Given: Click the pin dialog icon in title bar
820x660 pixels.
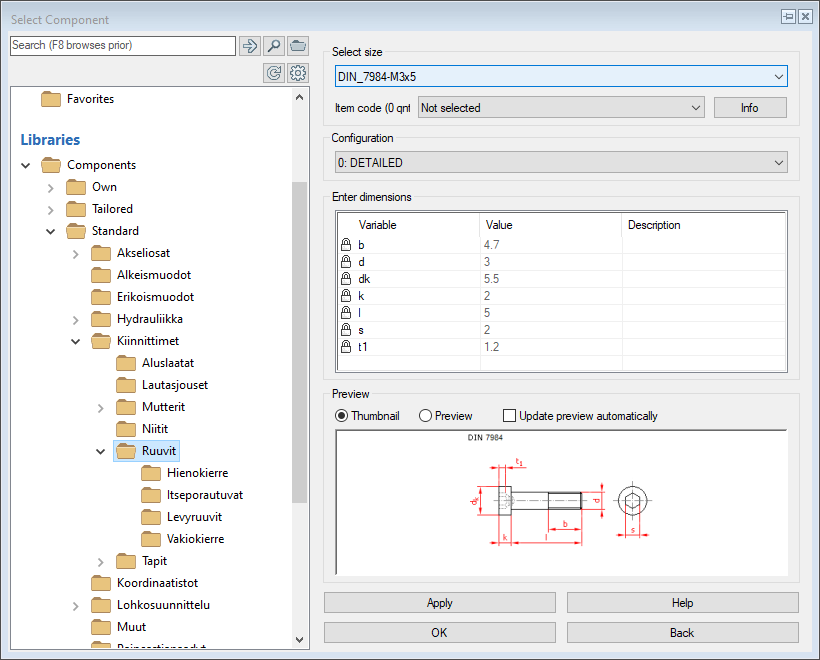Looking at the screenshot, I should (787, 17).
